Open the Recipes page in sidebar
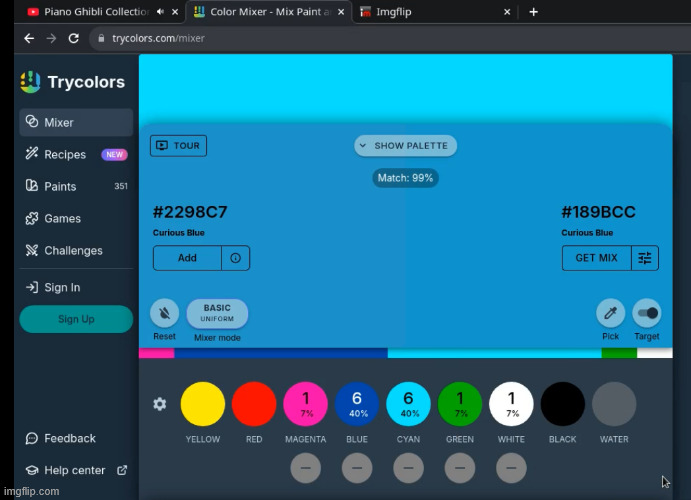Image resolution: width=691 pixels, height=500 pixels. pos(65,155)
